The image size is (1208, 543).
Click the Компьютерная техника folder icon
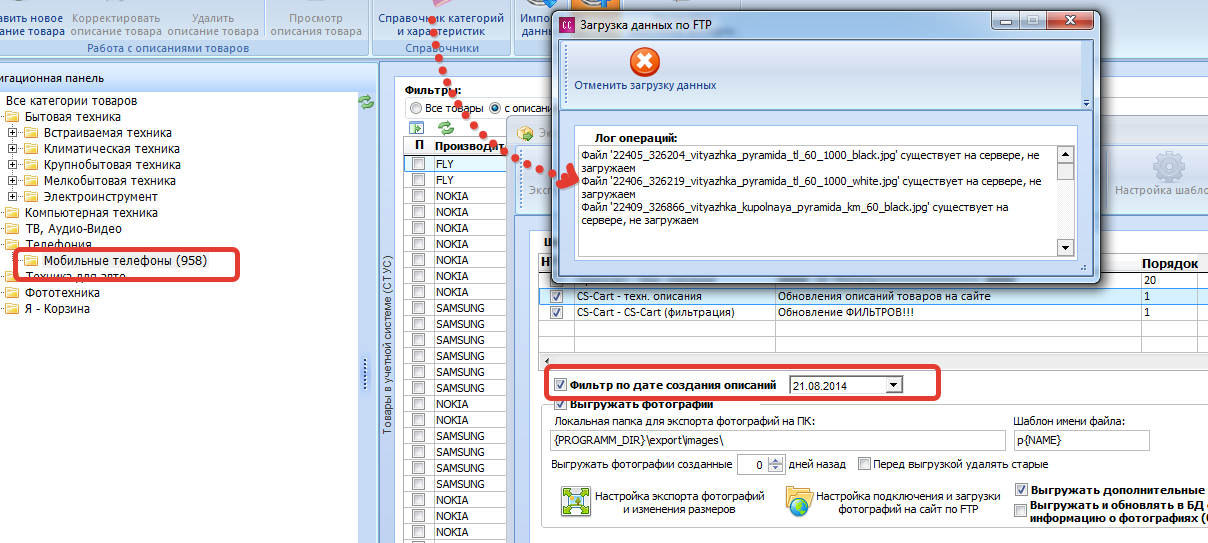[x=13, y=213]
